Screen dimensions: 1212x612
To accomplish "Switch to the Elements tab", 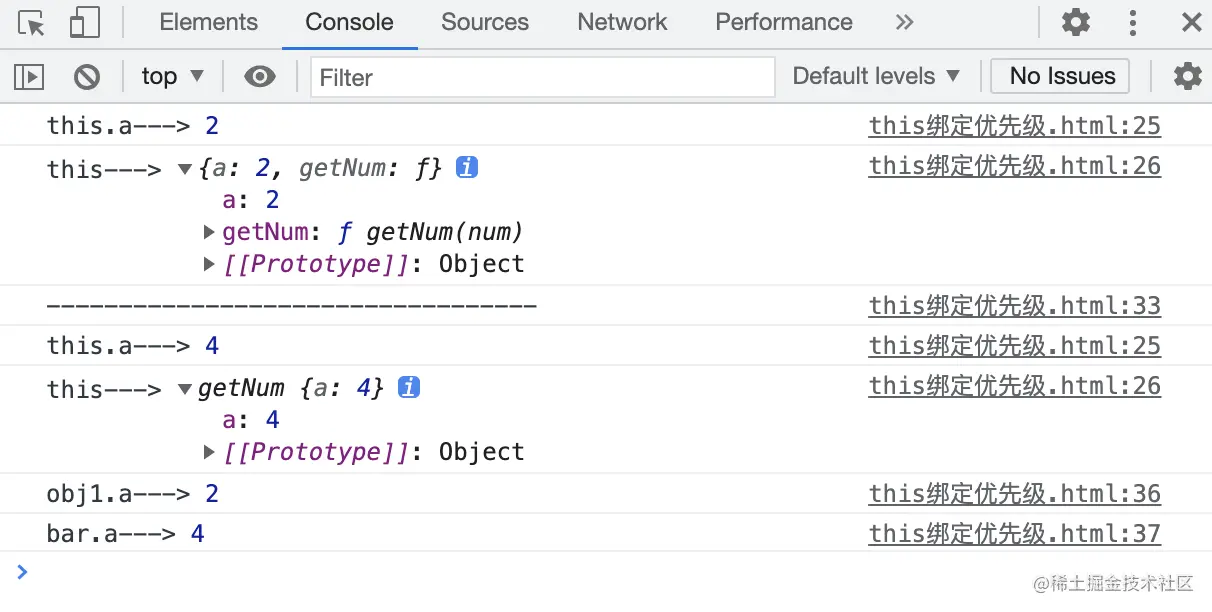I will [208, 22].
